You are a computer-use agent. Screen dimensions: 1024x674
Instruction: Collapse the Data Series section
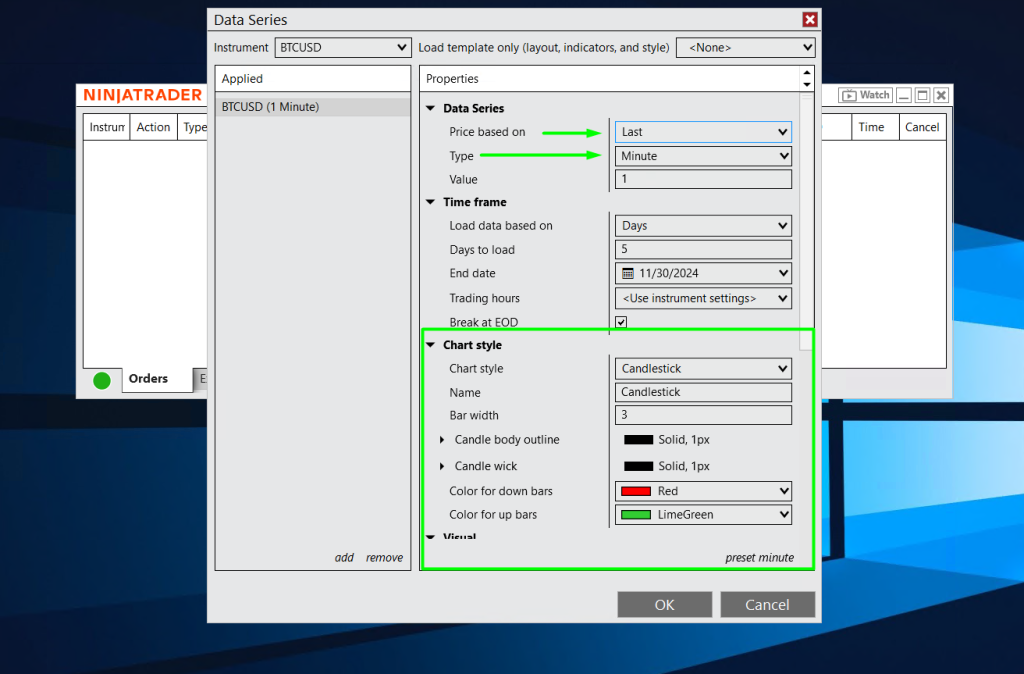431,108
